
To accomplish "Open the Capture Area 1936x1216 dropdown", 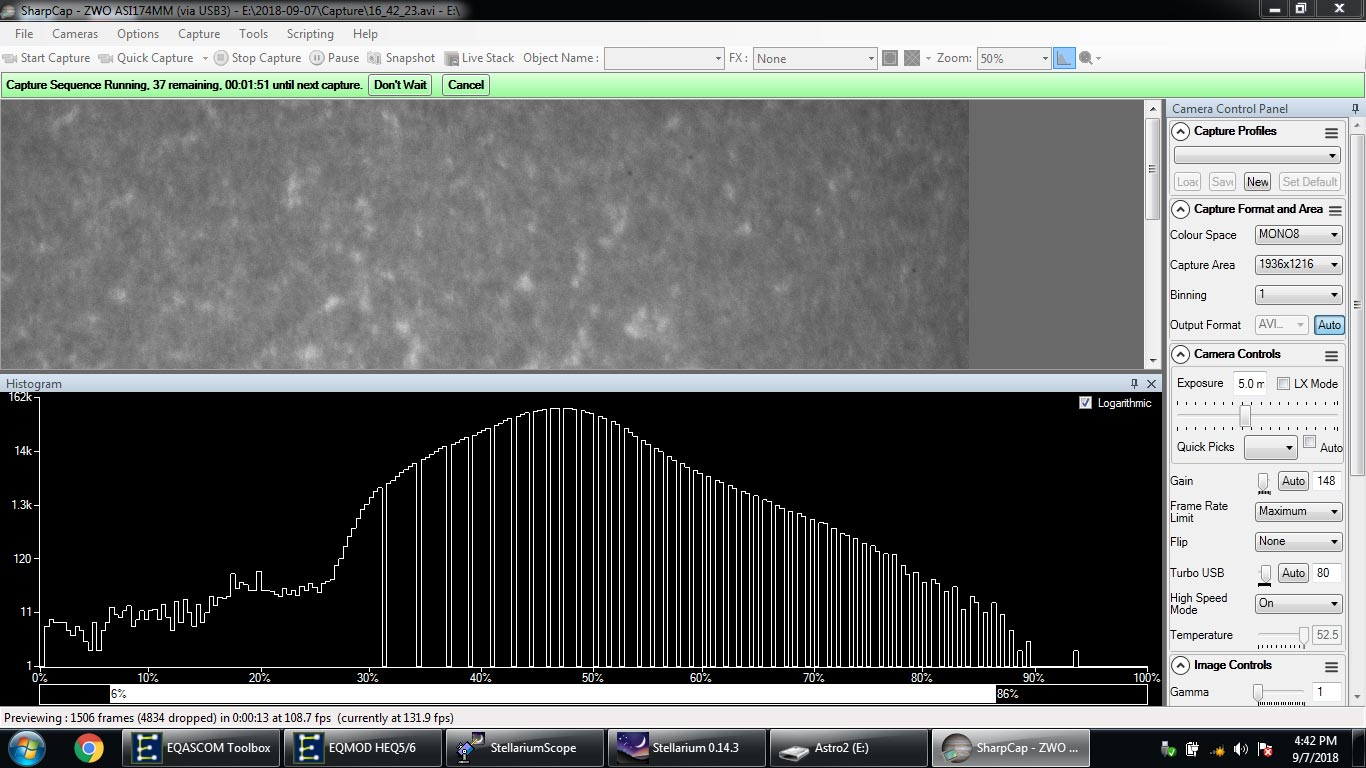I will 1298,265.
